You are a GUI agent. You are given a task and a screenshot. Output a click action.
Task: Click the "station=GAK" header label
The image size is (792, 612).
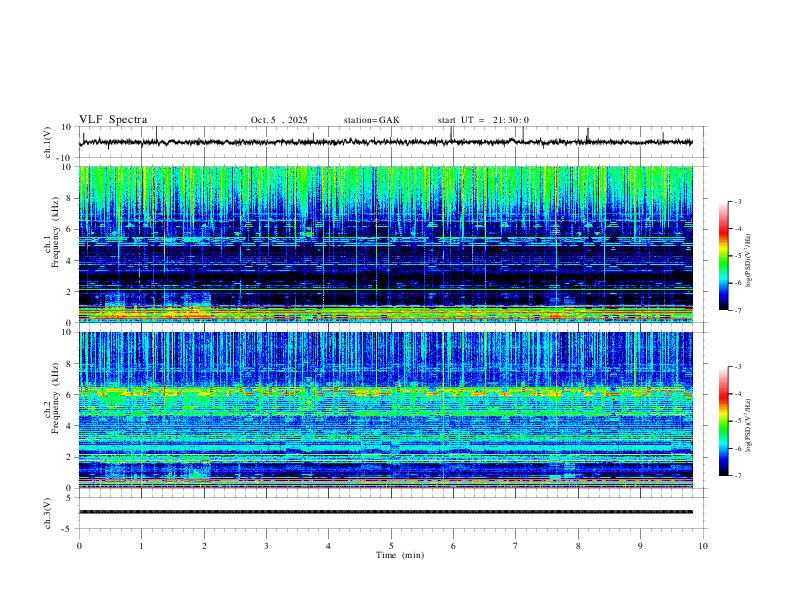(x=371, y=120)
